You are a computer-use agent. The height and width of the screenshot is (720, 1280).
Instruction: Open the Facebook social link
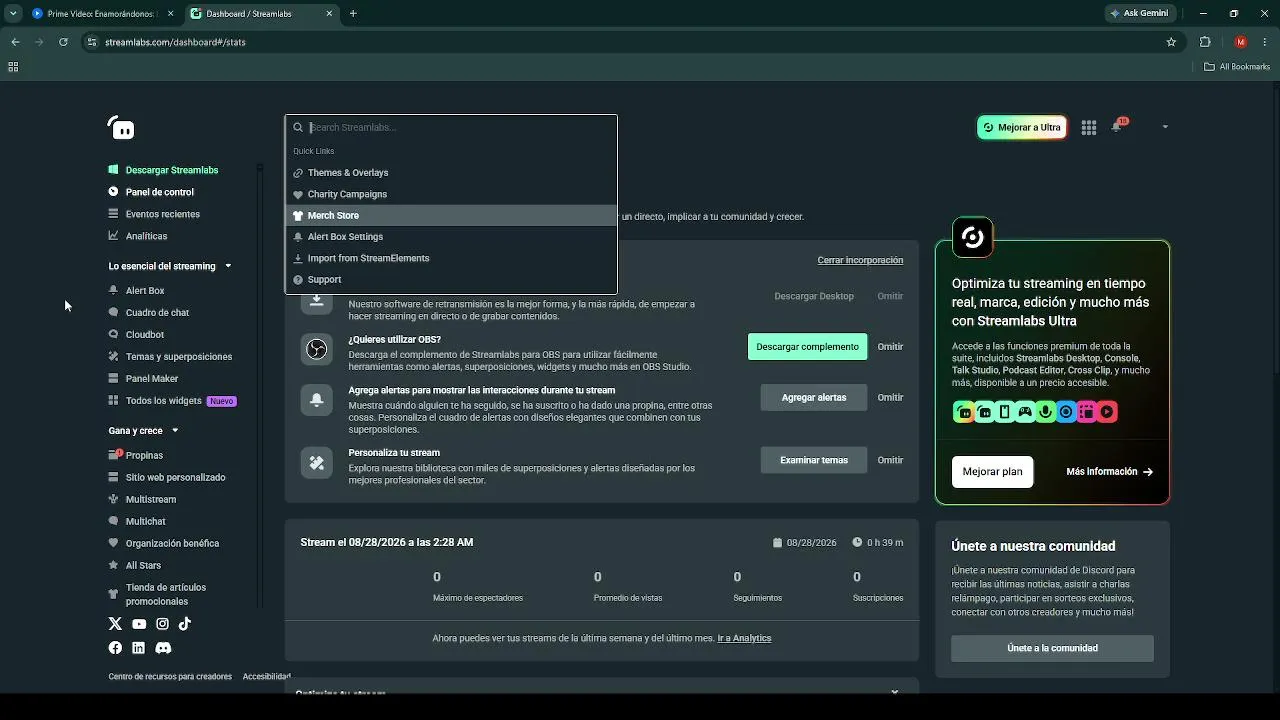(115, 648)
